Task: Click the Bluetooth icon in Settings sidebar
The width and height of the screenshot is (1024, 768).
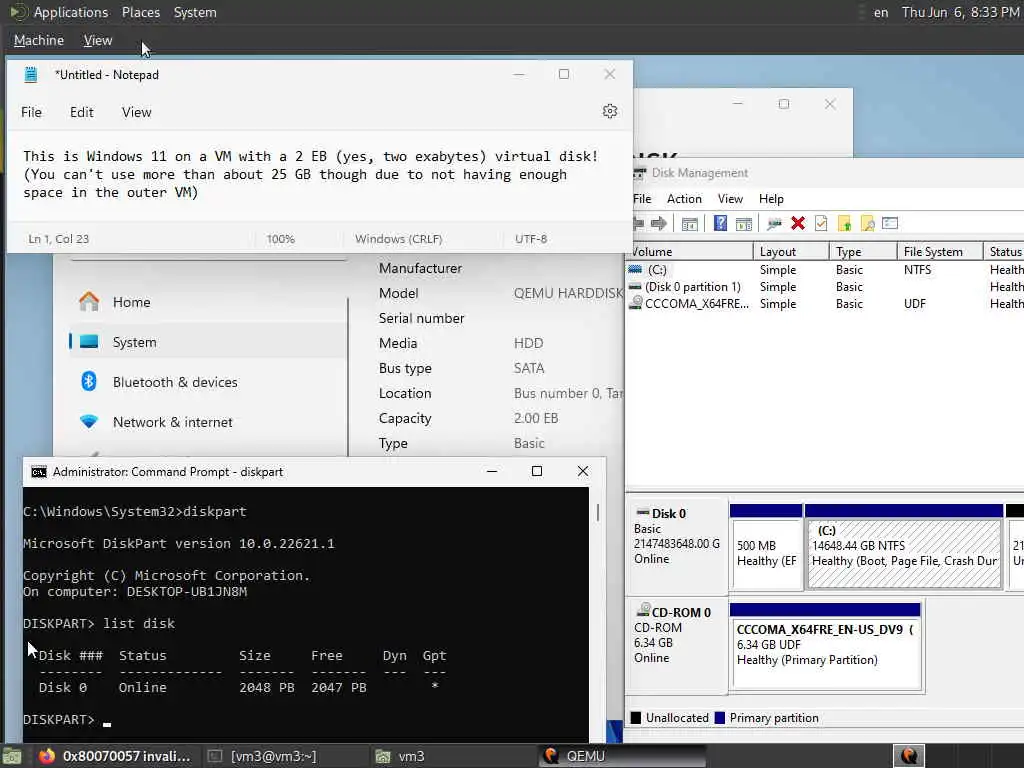Action: (89, 381)
